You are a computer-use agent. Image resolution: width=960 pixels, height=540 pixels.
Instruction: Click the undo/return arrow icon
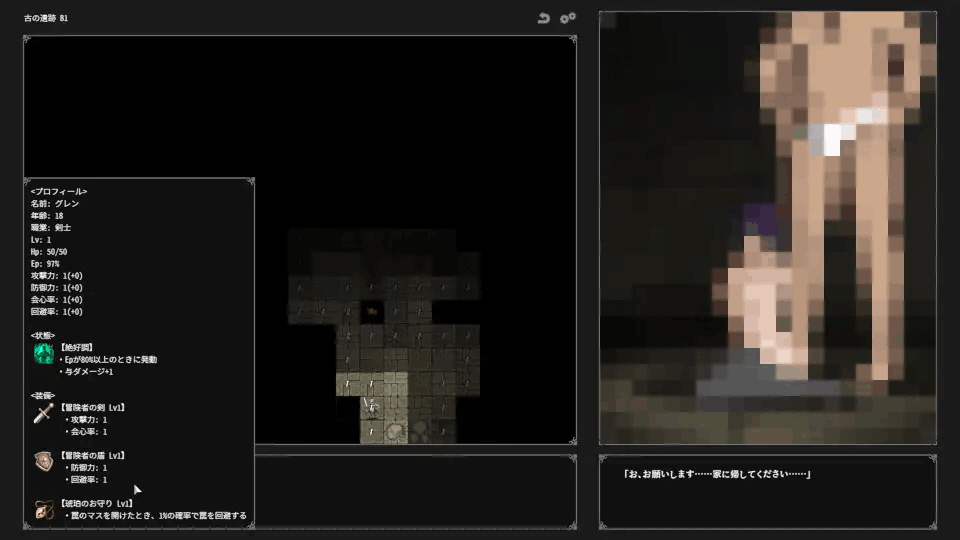coord(544,18)
